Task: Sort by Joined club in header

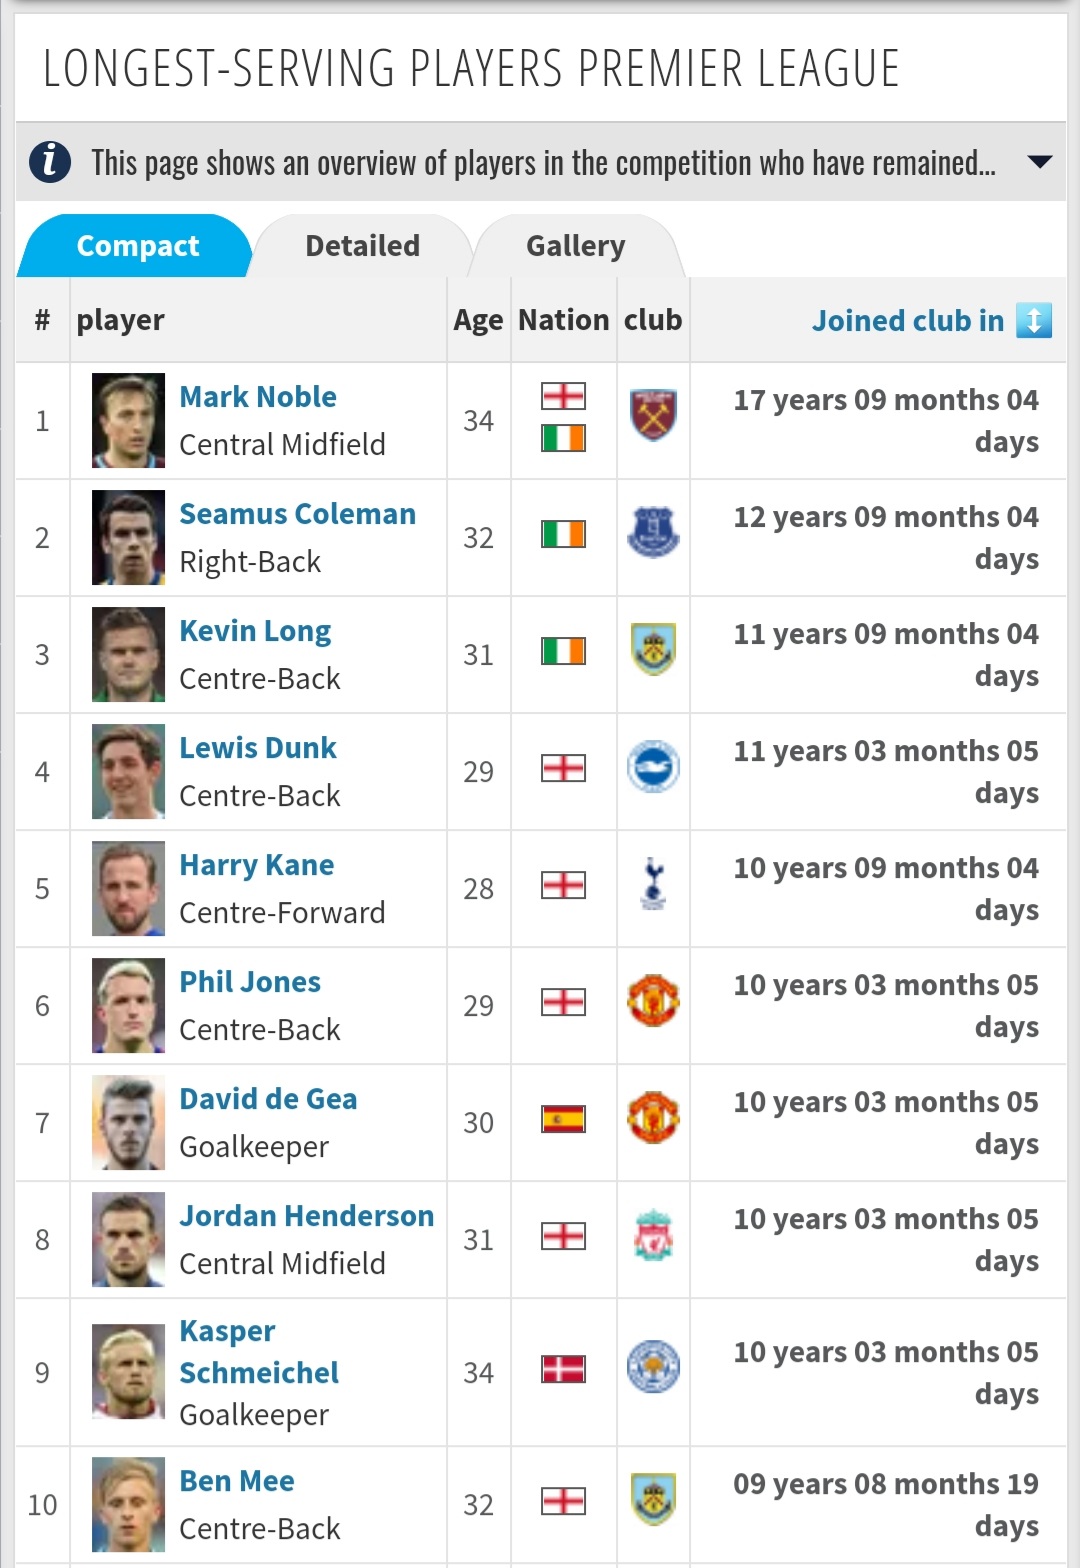Action: (x=908, y=320)
